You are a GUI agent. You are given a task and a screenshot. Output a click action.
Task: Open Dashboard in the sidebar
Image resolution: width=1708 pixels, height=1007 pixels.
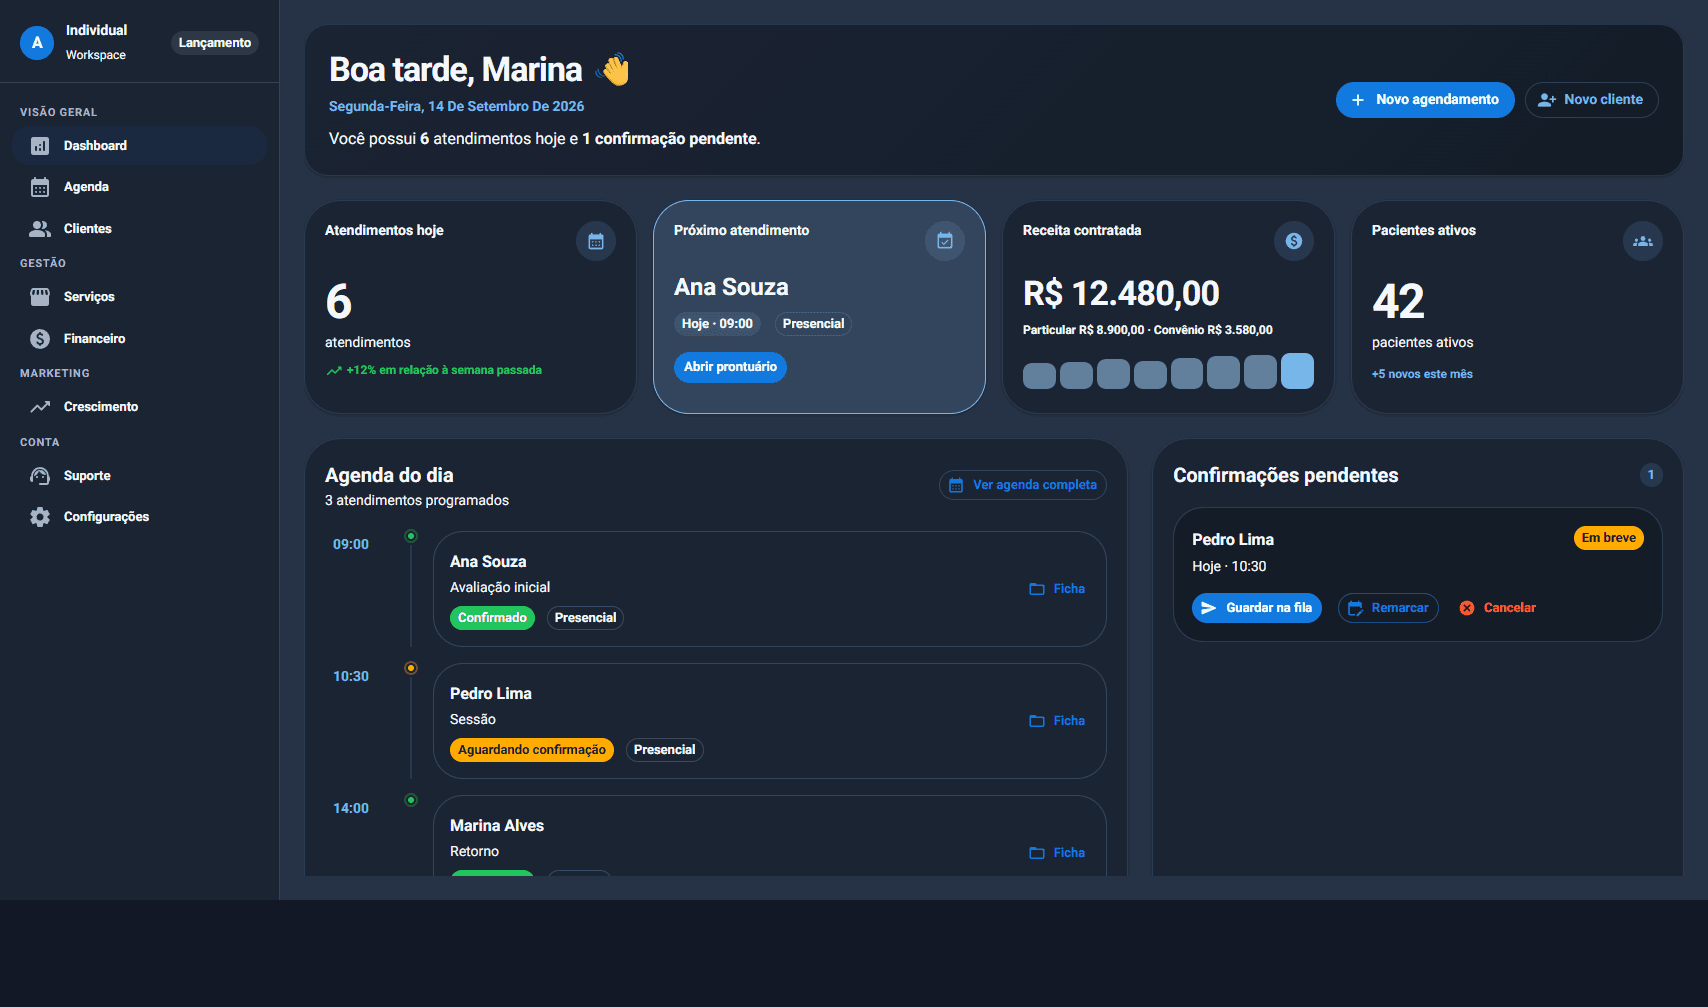pyautogui.click(x=139, y=146)
